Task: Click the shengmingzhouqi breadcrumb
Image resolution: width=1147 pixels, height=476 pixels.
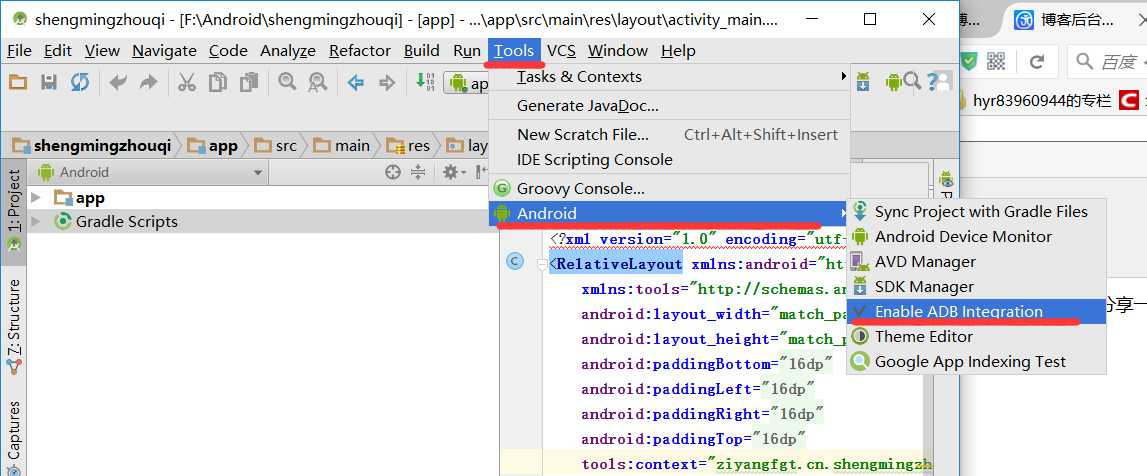Action: 92,146
